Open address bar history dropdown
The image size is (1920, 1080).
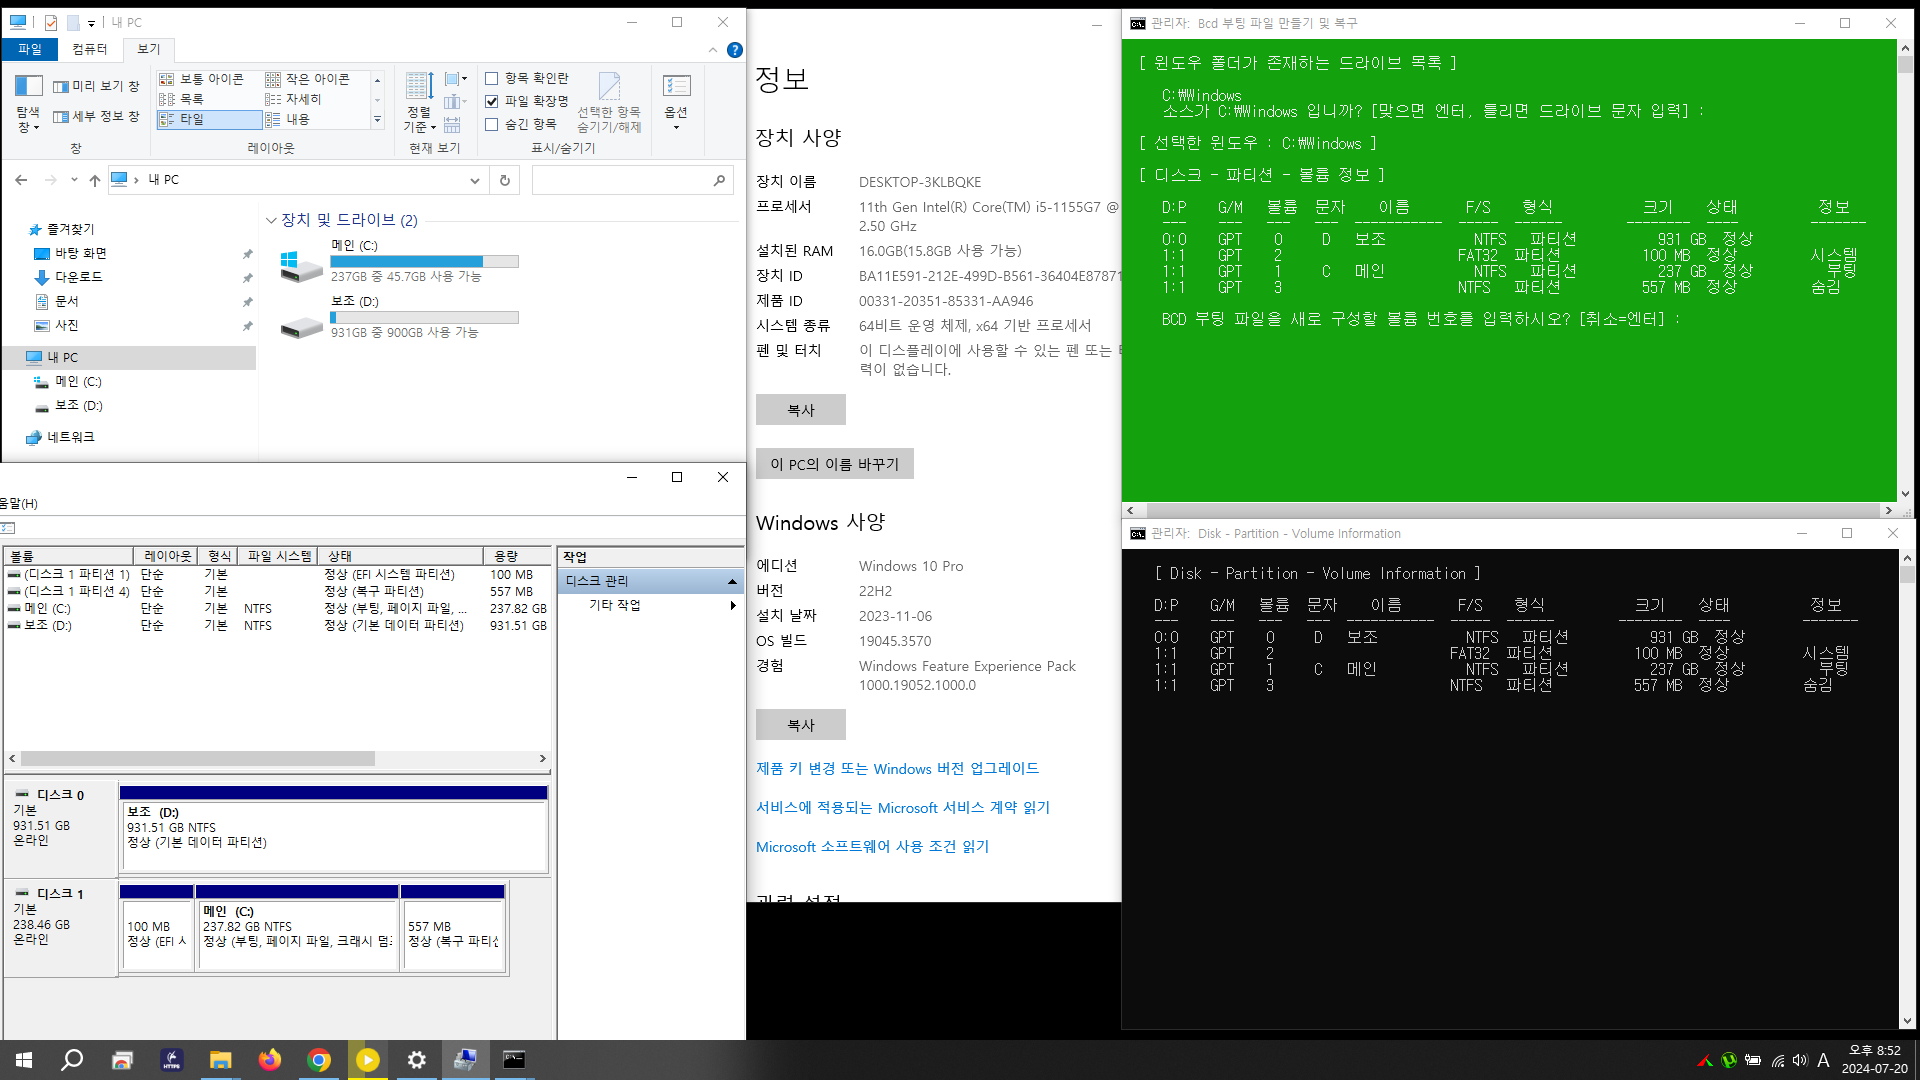click(475, 180)
